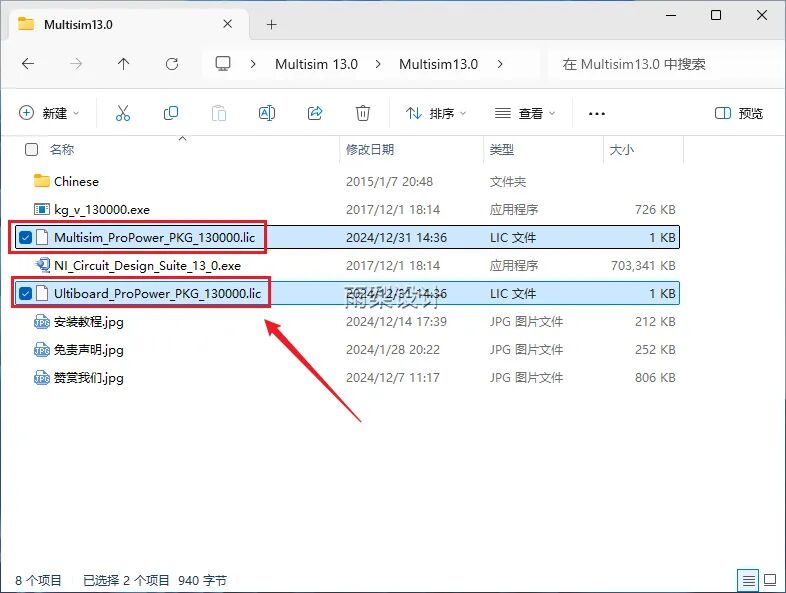Uncheck Multisim_ProPower_PKG_130000.lic checkbox

pos(25,237)
